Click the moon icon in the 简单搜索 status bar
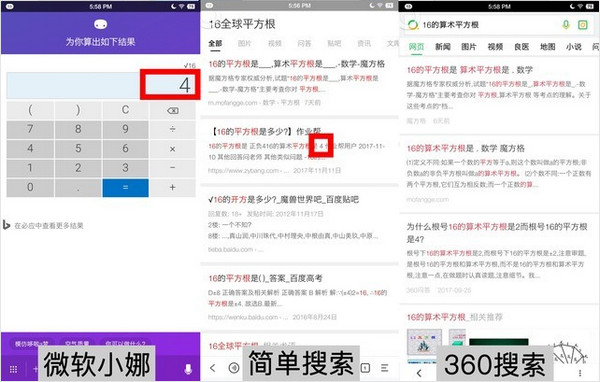 [x=372, y=5]
